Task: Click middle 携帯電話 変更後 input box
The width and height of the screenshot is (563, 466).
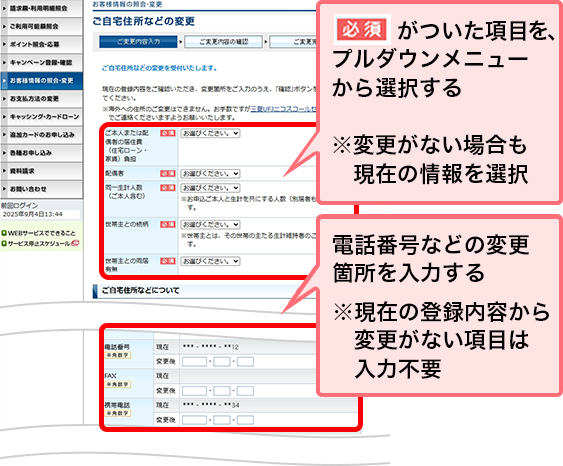Action: click(x=222, y=420)
